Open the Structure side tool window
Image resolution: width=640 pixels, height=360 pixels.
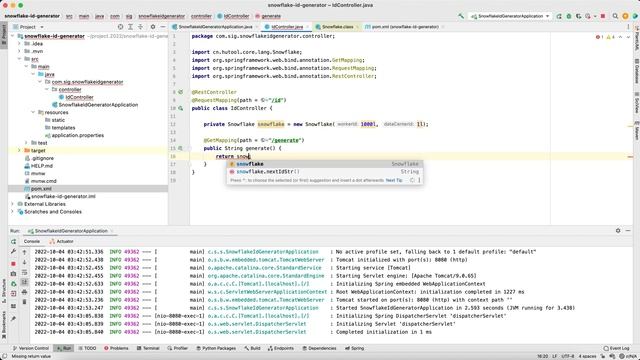[x=4, y=291]
